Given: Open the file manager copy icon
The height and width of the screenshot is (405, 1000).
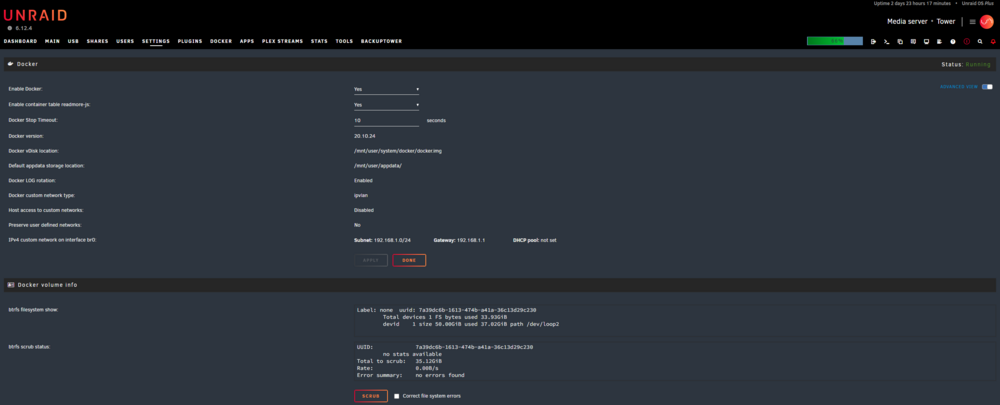Looking at the screenshot, I should (x=900, y=41).
